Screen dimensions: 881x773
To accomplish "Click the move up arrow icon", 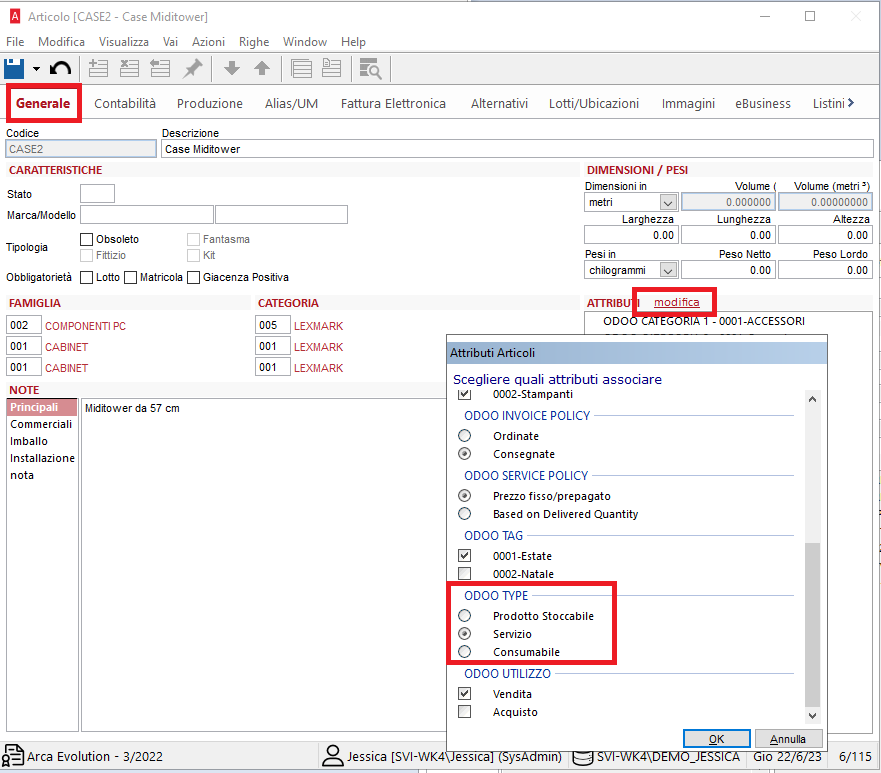I will pos(262,68).
